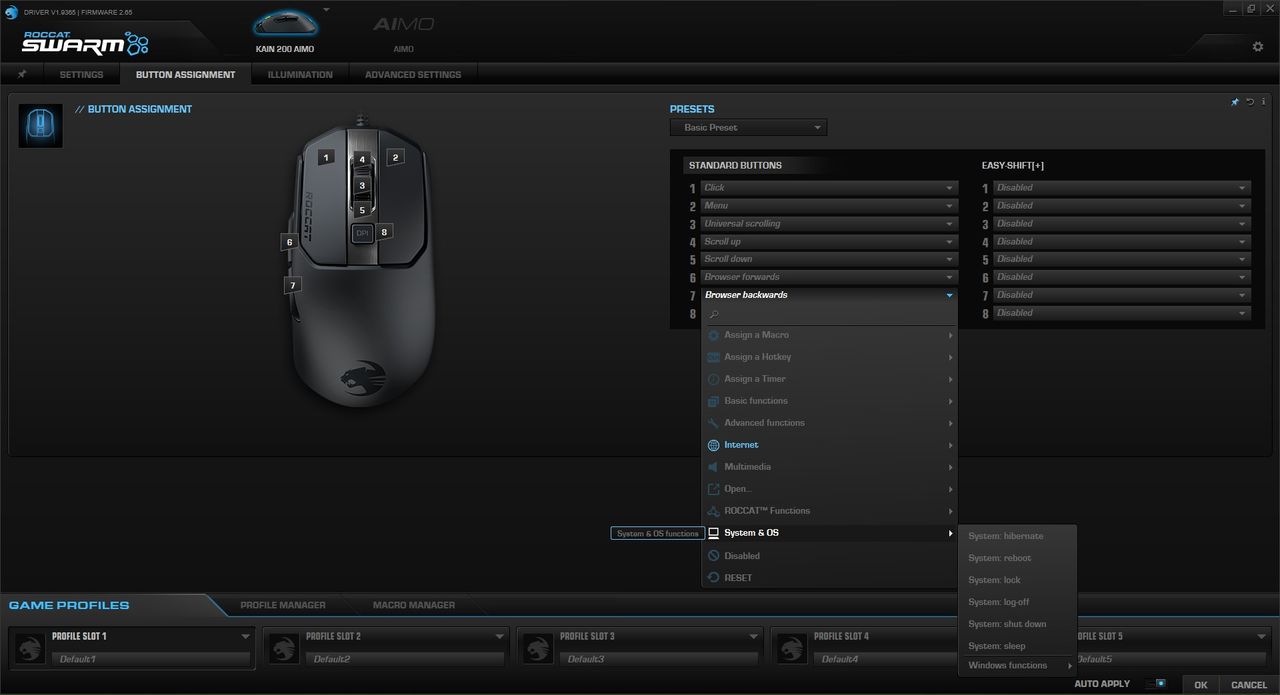Switch to the Illumination tab
Image resolution: width=1280 pixels, height=695 pixels.
(x=300, y=74)
